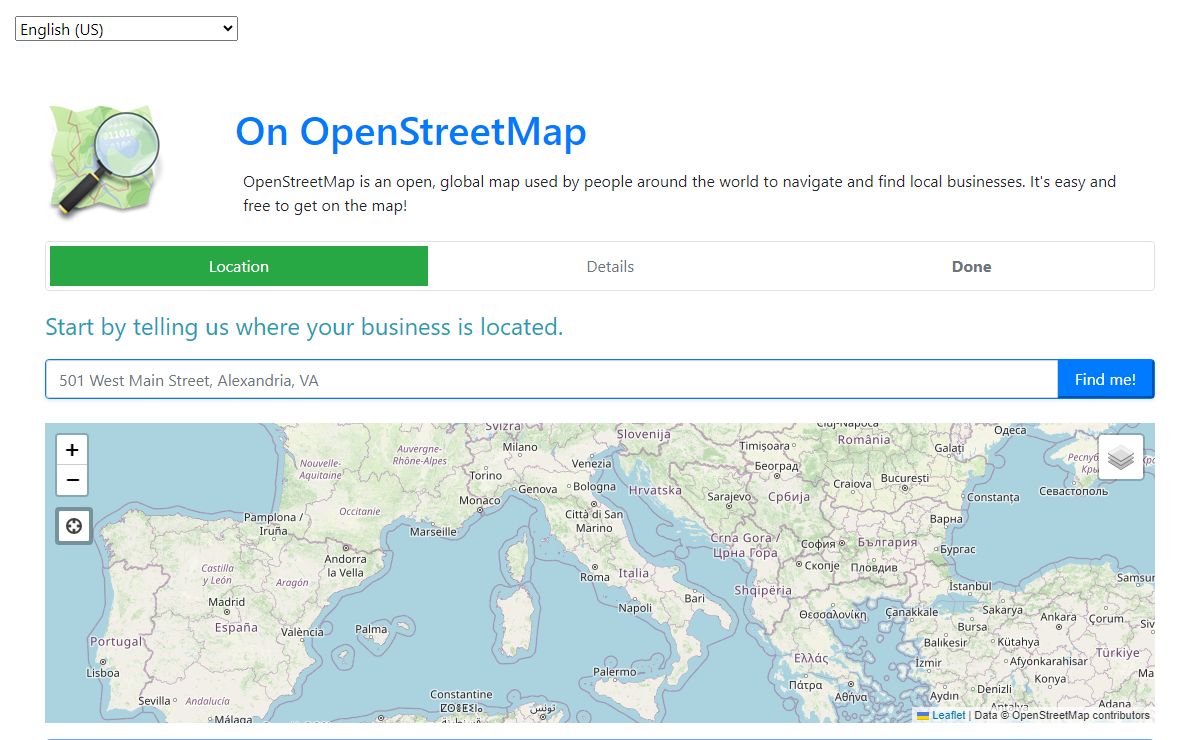
Task: Click Torino label on the map
Action: coord(486,476)
